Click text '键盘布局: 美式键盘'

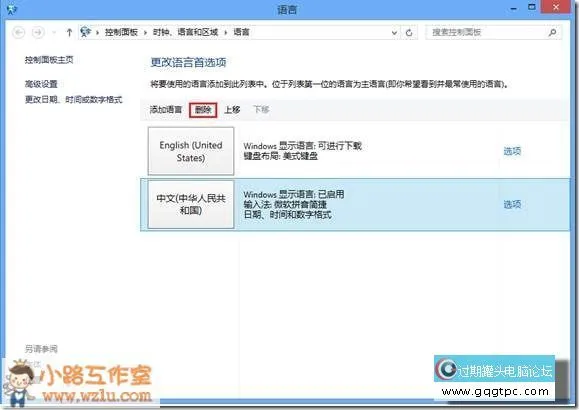(281, 157)
